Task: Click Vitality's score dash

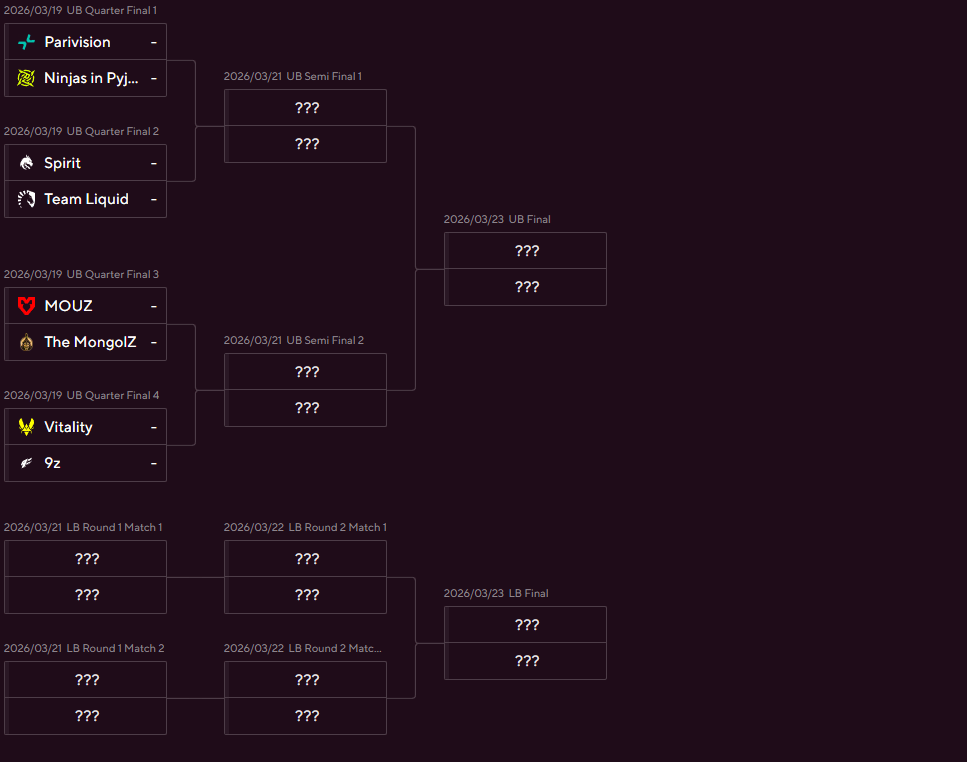Action: [x=154, y=427]
